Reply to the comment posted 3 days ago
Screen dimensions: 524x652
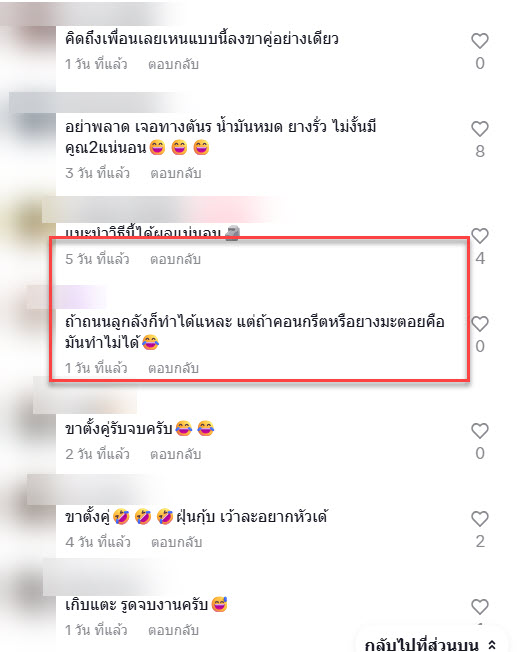[175, 173]
